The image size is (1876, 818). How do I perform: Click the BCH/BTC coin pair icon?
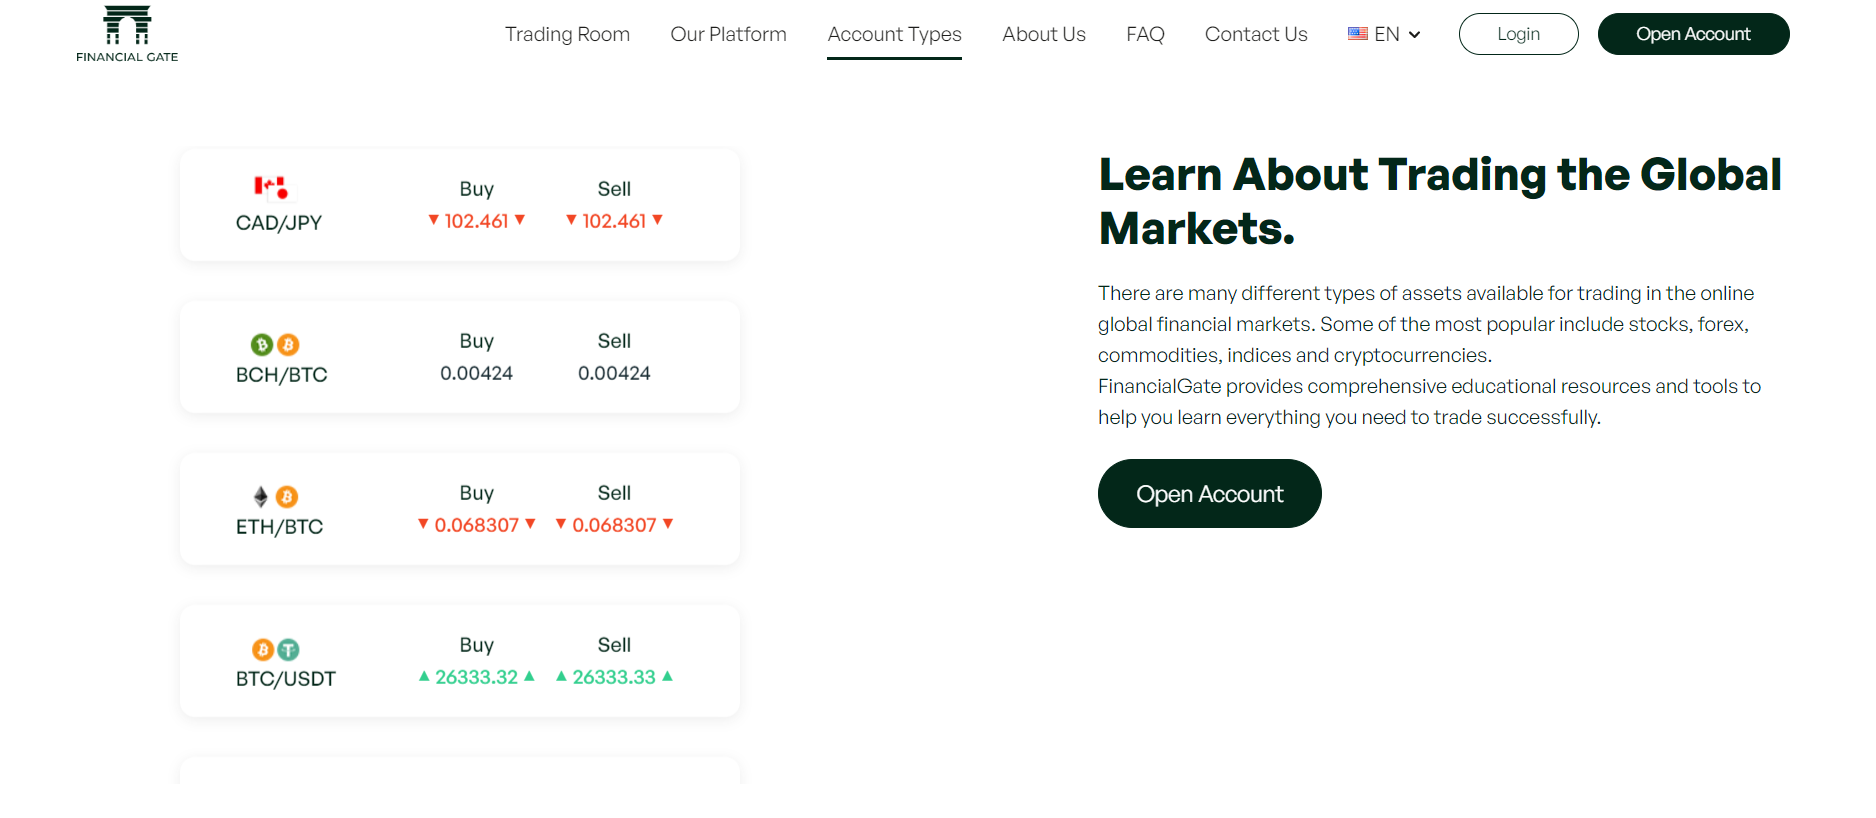(x=275, y=345)
